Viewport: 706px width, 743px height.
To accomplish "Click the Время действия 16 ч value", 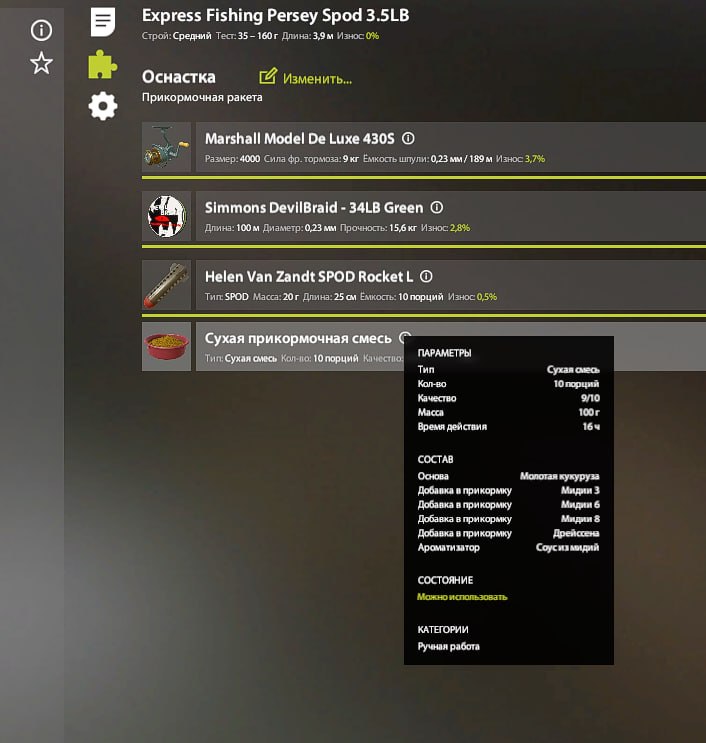I will click(x=591, y=427).
